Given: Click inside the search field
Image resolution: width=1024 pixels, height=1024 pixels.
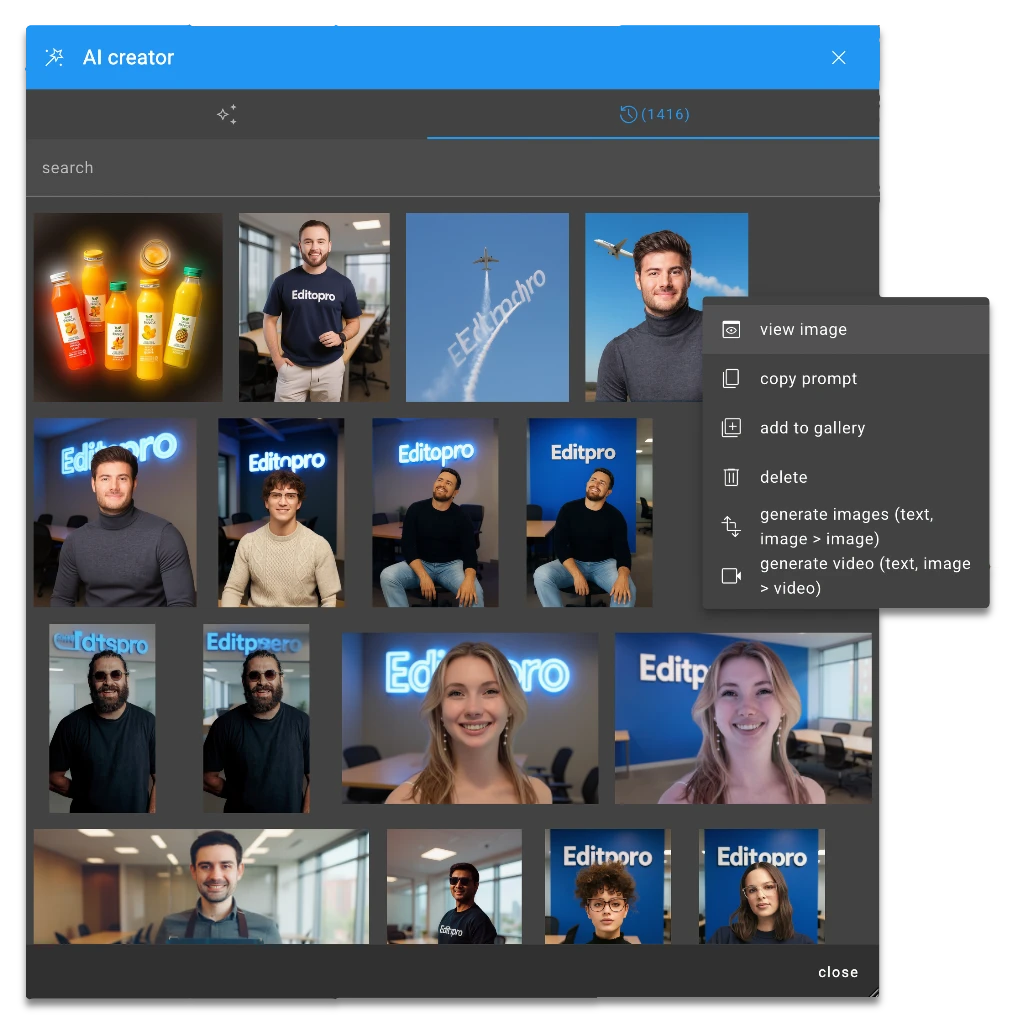Looking at the screenshot, I should (200, 167).
